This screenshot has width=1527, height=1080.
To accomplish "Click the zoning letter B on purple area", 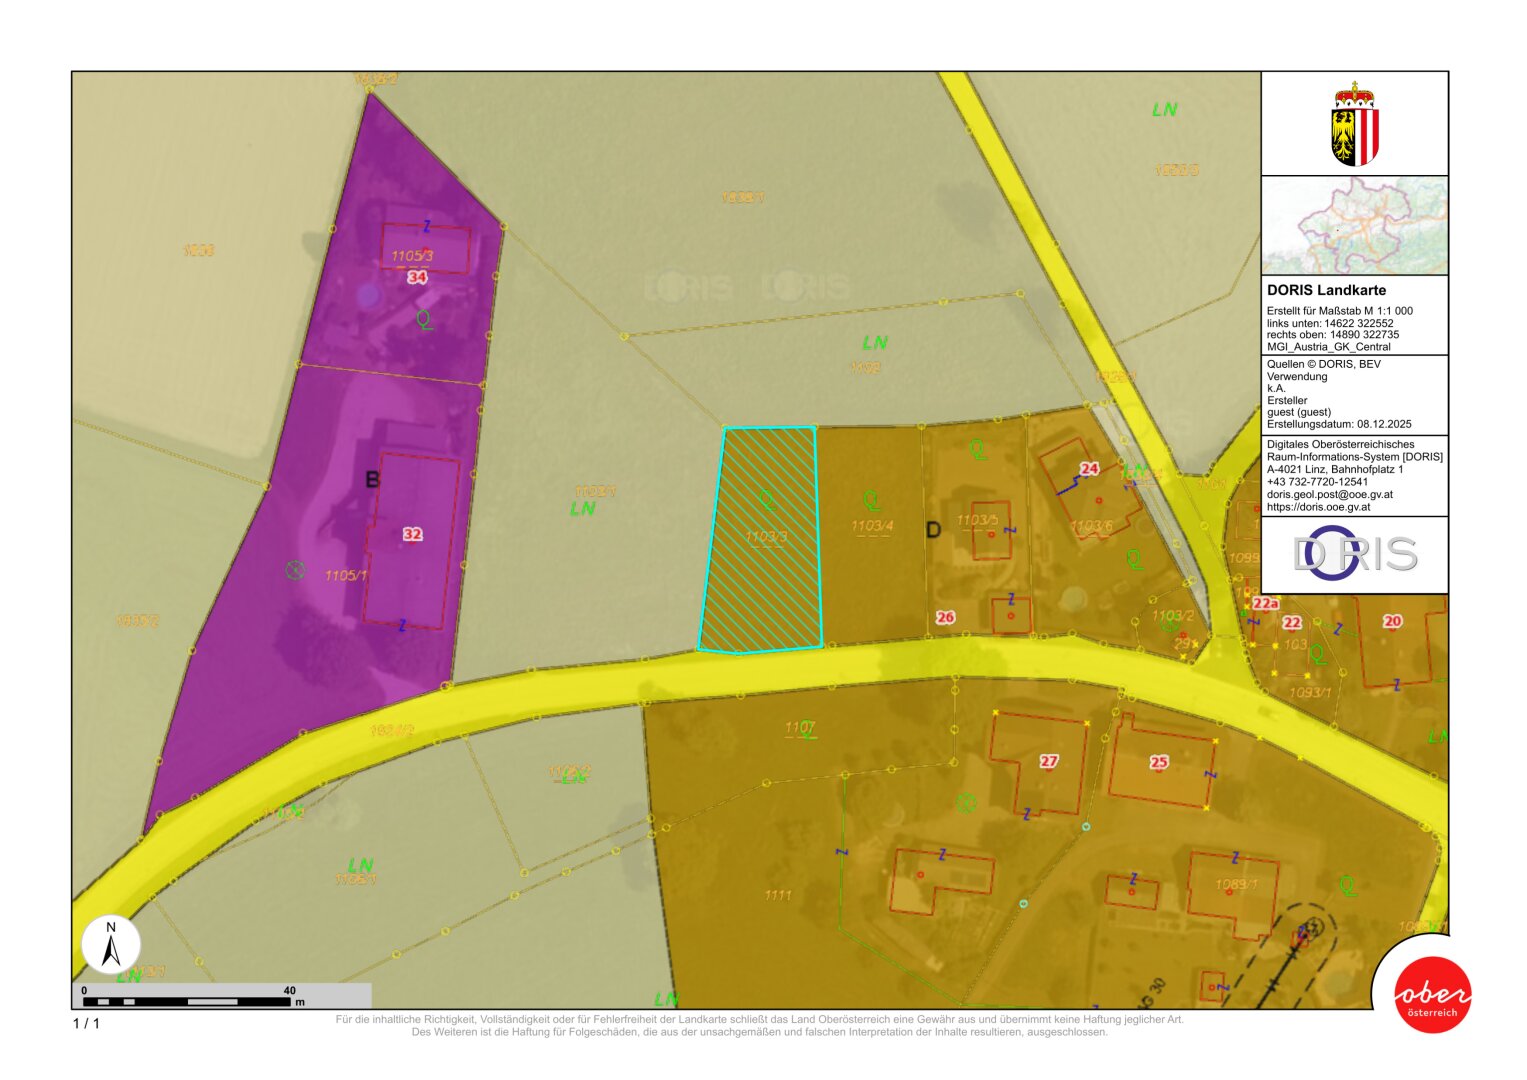I will click(372, 480).
